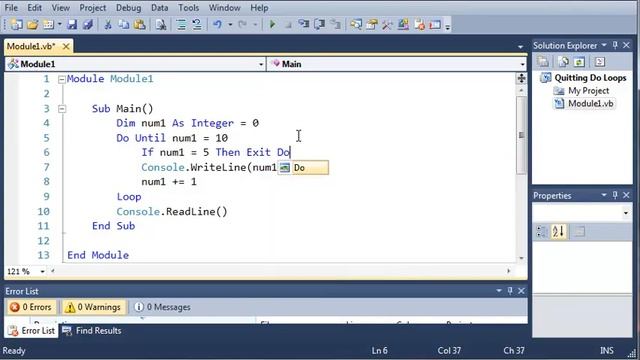Open the Undo history dropdown arrow
Viewport: 640px width, 360px height.
(x=230, y=25)
